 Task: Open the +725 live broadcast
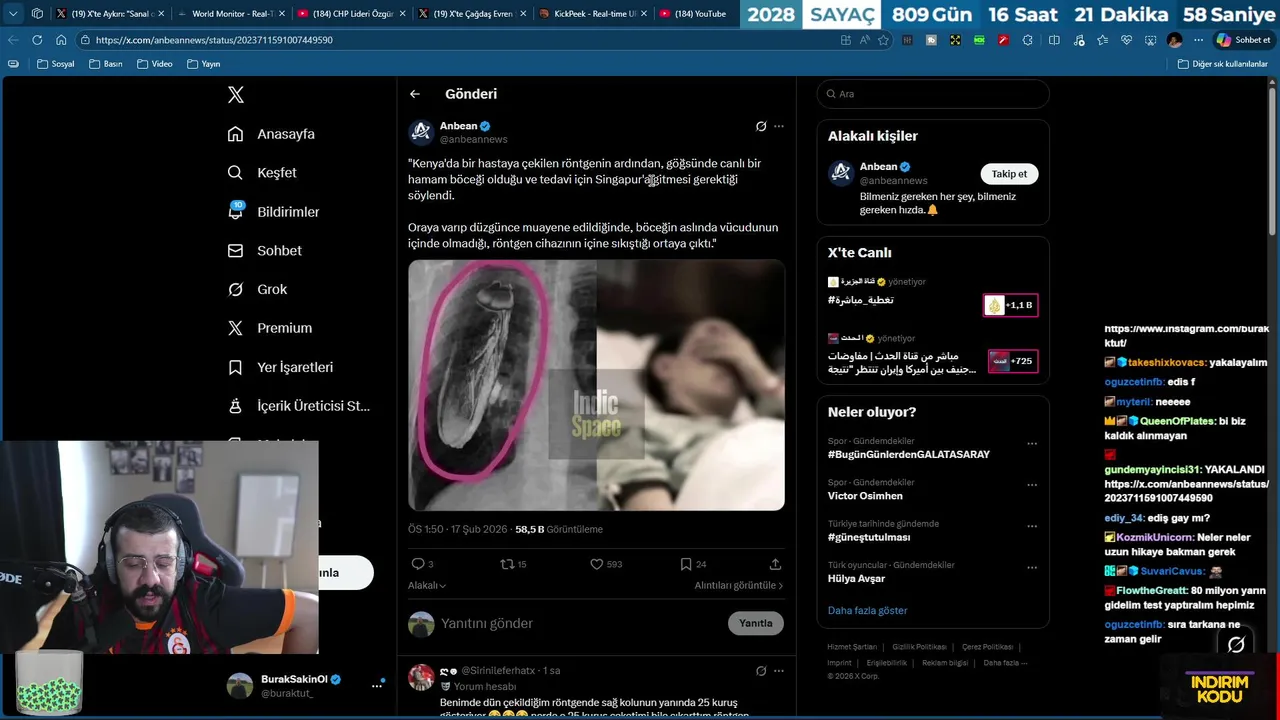[x=1012, y=361]
